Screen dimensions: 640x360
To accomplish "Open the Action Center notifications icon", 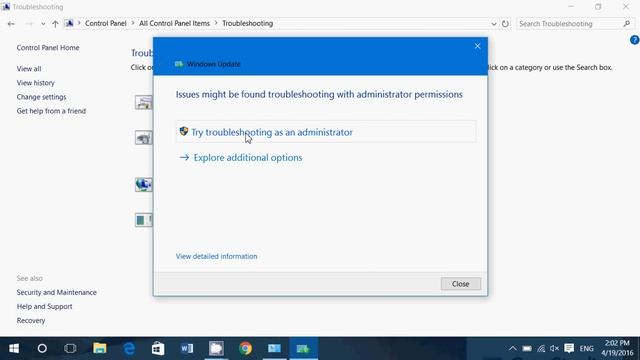I will tap(569, 349).
